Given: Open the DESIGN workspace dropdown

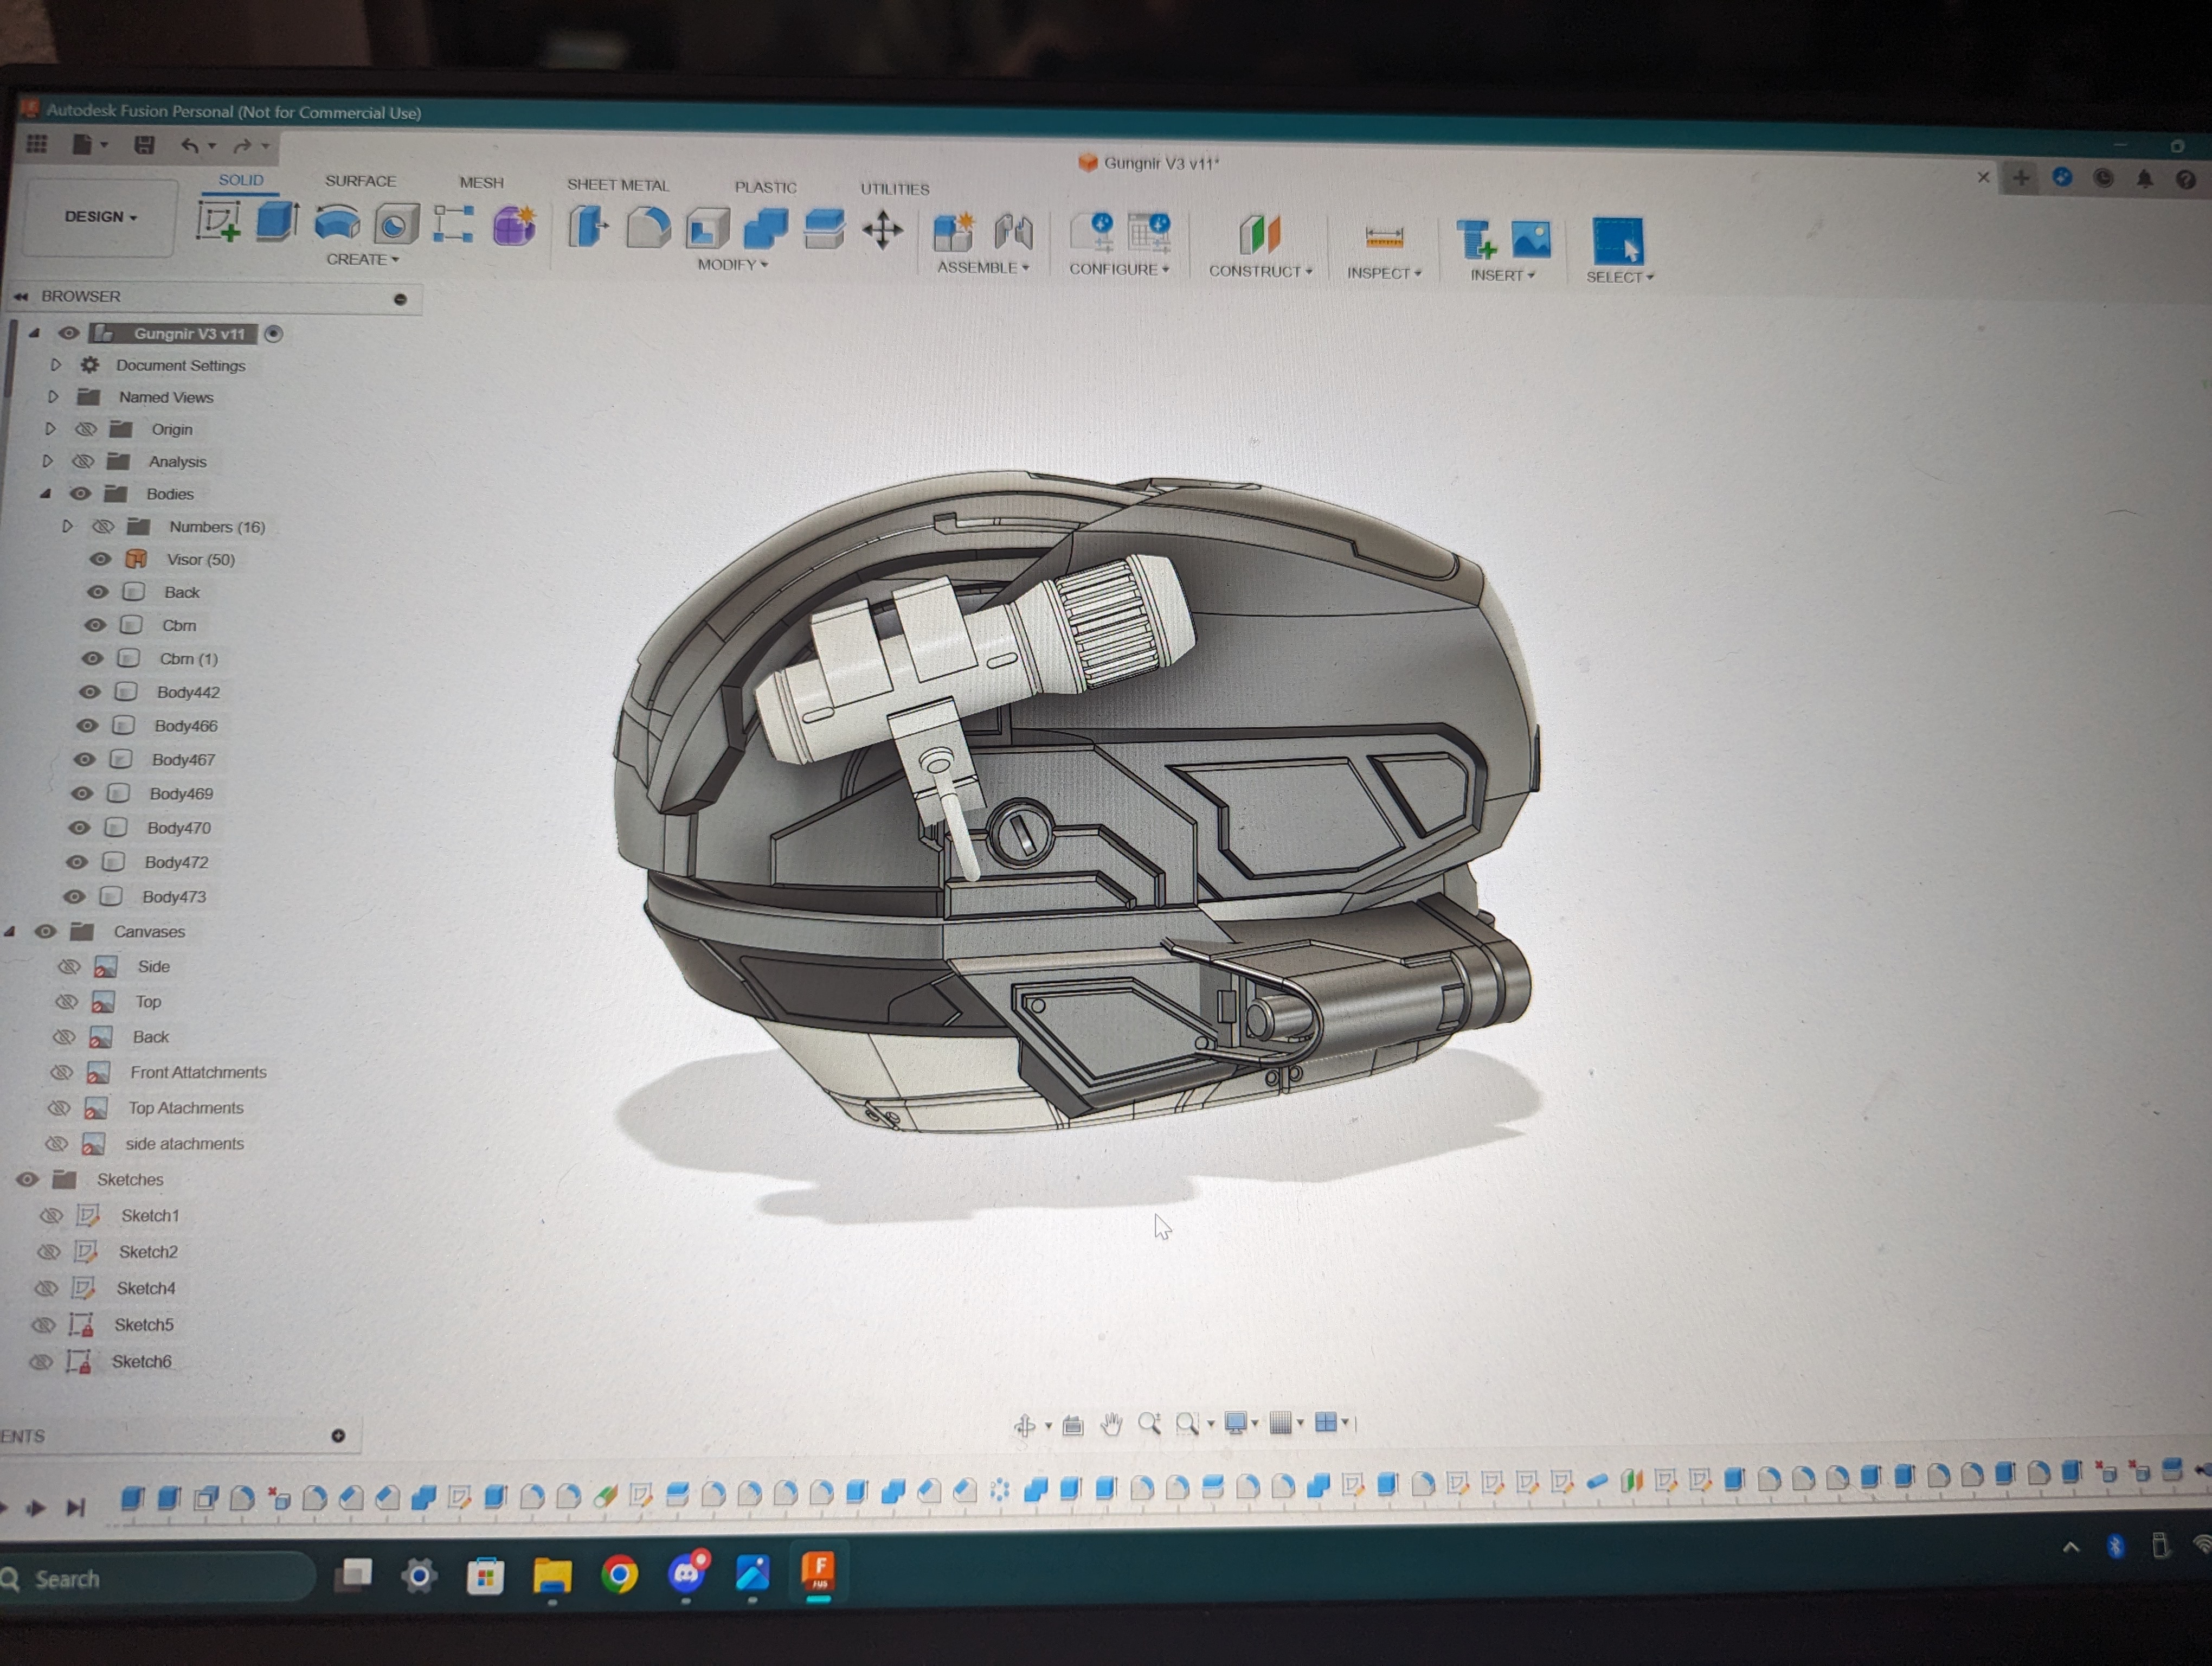Looking at the screenshot, I should 100,216.
